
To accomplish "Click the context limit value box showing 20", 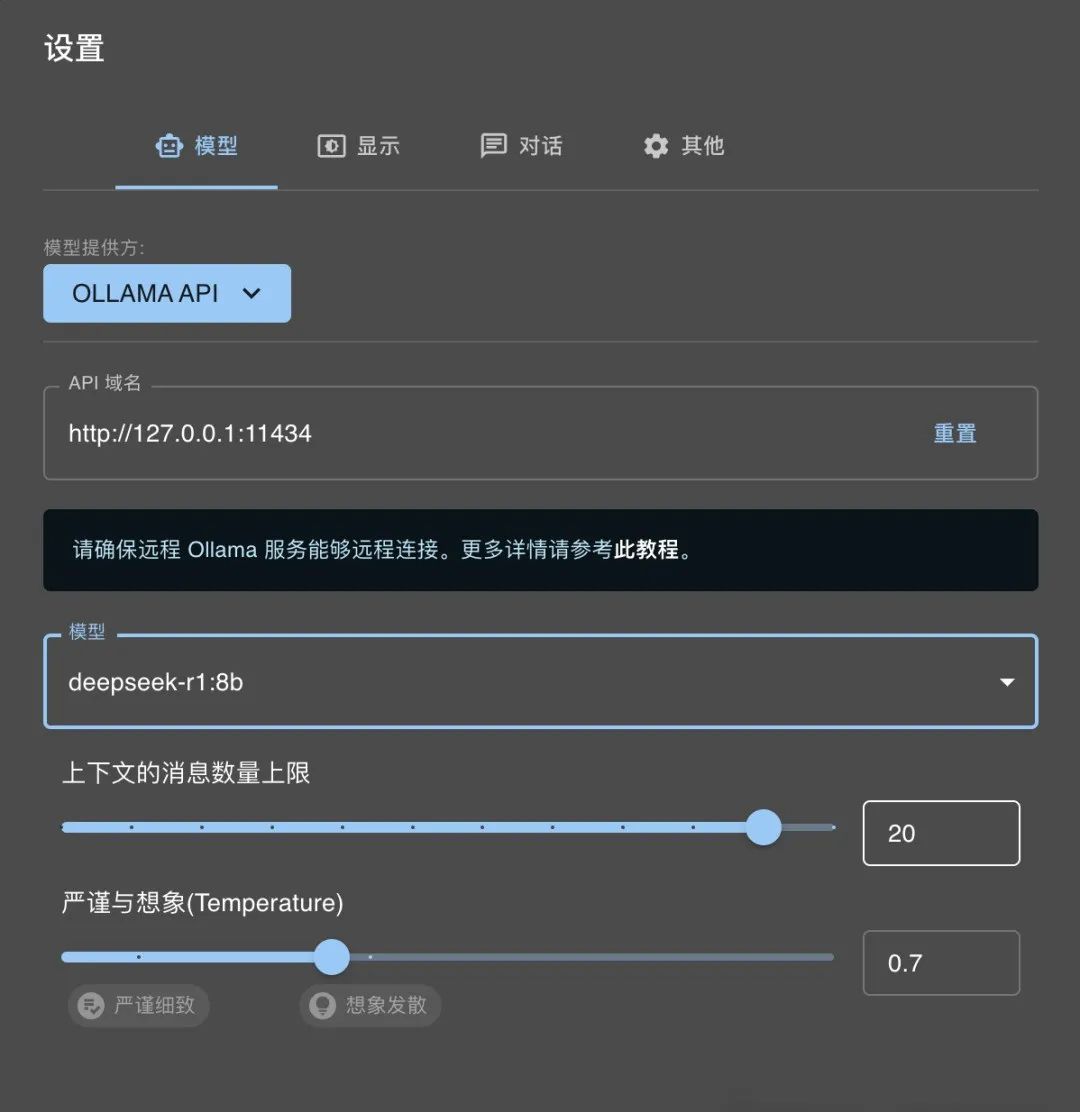I will pyautogui.click(x=941, y=833).
